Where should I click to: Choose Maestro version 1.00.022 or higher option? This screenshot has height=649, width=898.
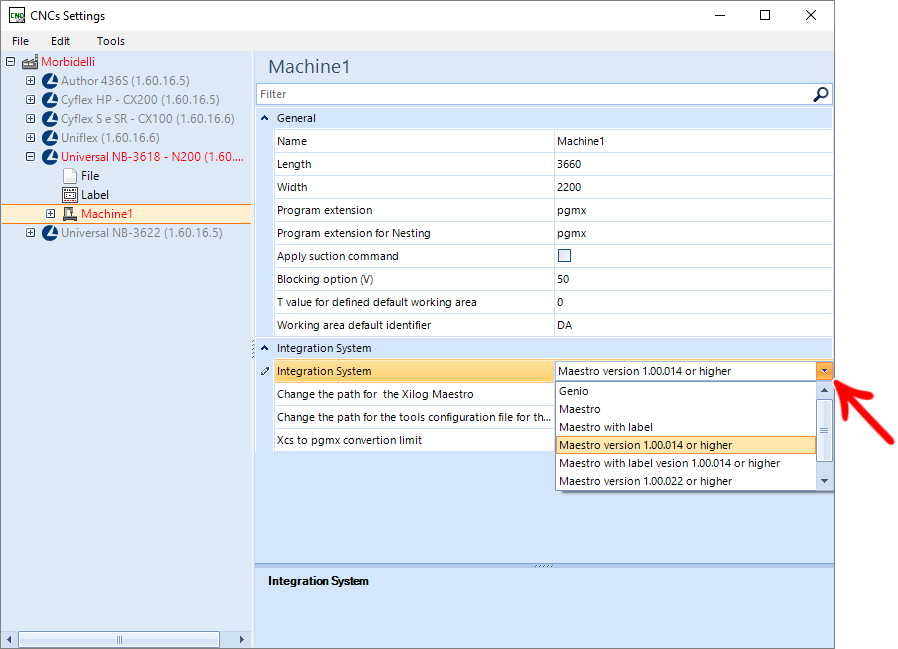click(x=686, y=481)
